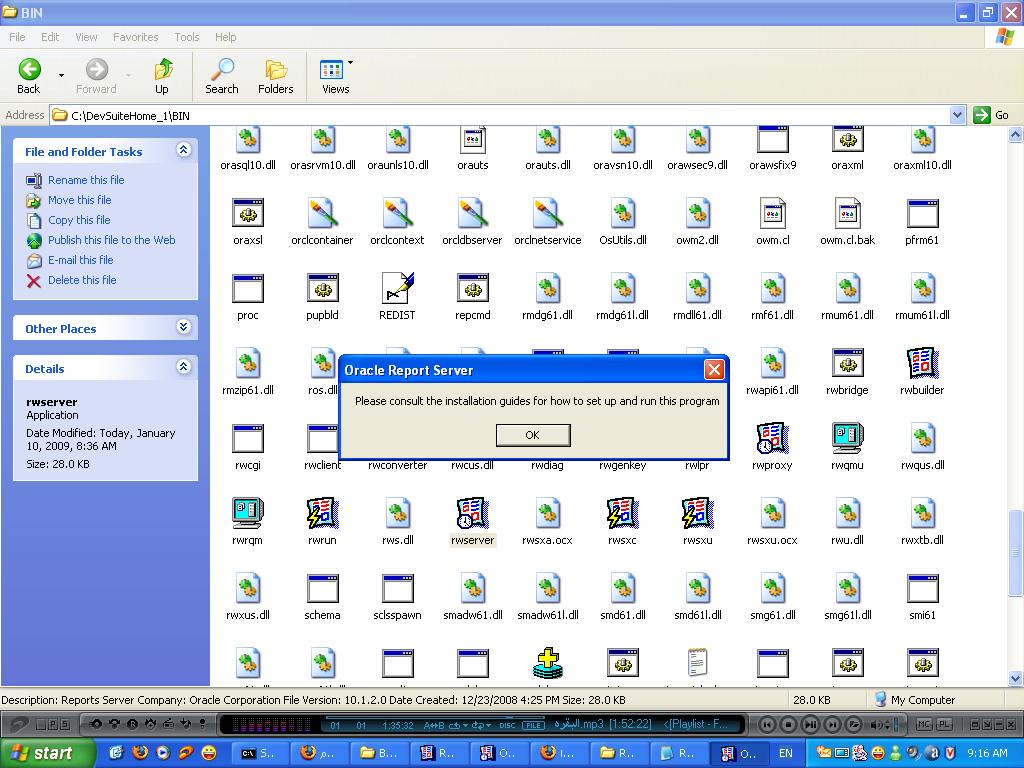Select the rwrun application icon
Image resolution: width=1024 pixels, height=768 pixels.
coord(322,515)
